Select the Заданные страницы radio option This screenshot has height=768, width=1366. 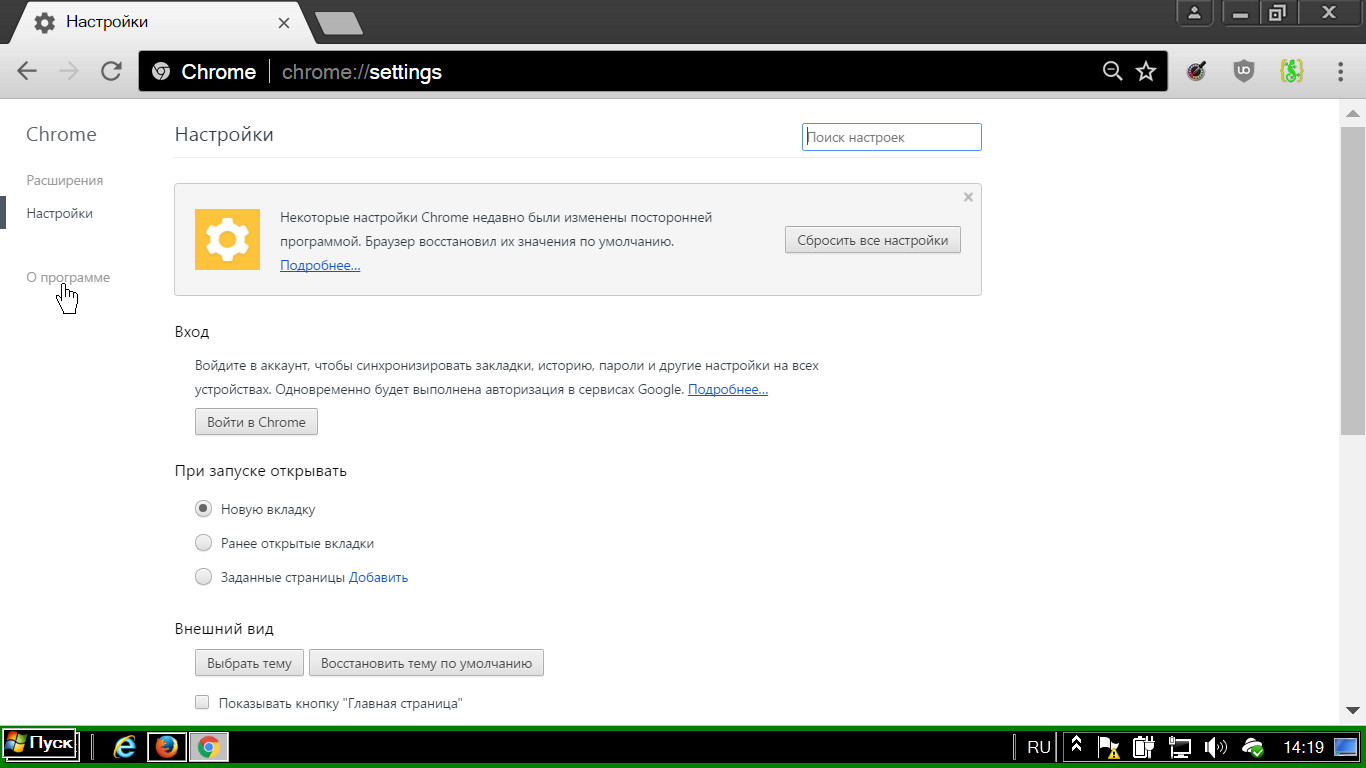pos(203,577)
